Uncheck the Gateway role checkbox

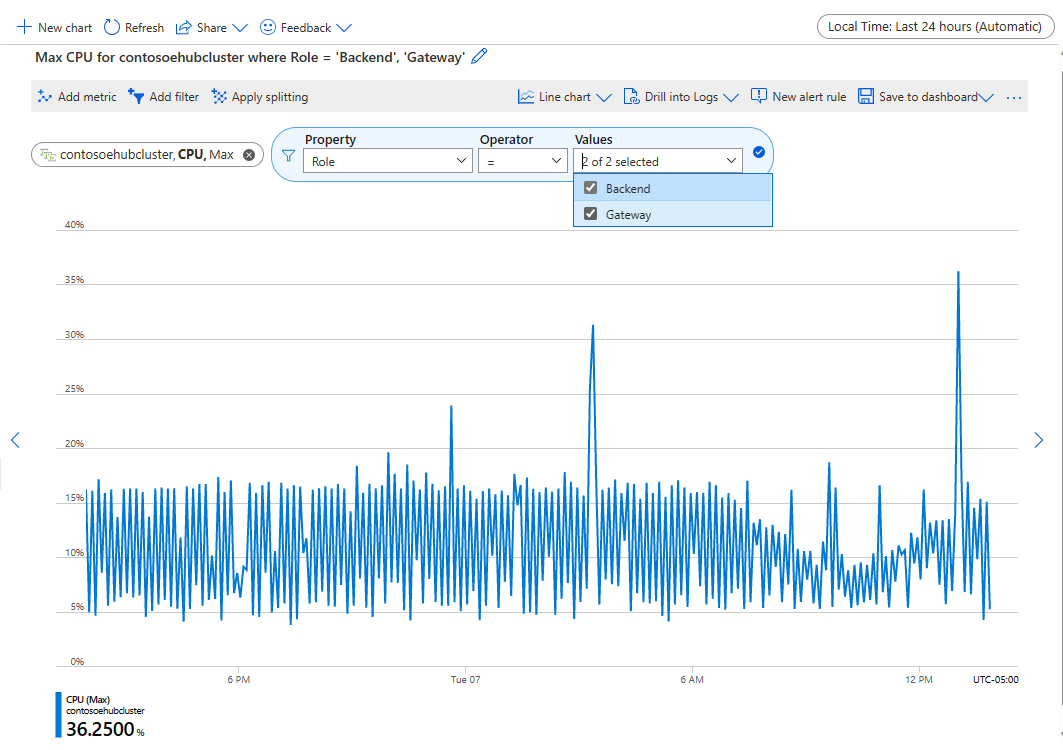591,213
